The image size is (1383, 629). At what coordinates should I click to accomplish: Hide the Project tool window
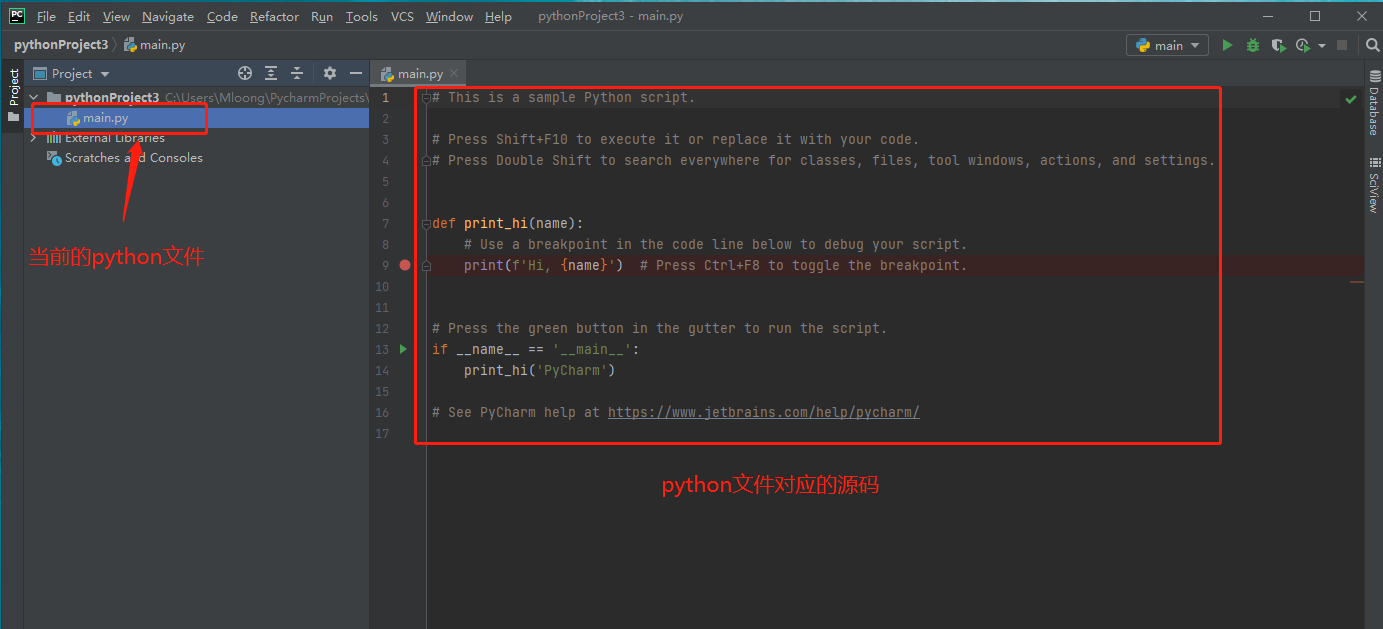[356, 73]
